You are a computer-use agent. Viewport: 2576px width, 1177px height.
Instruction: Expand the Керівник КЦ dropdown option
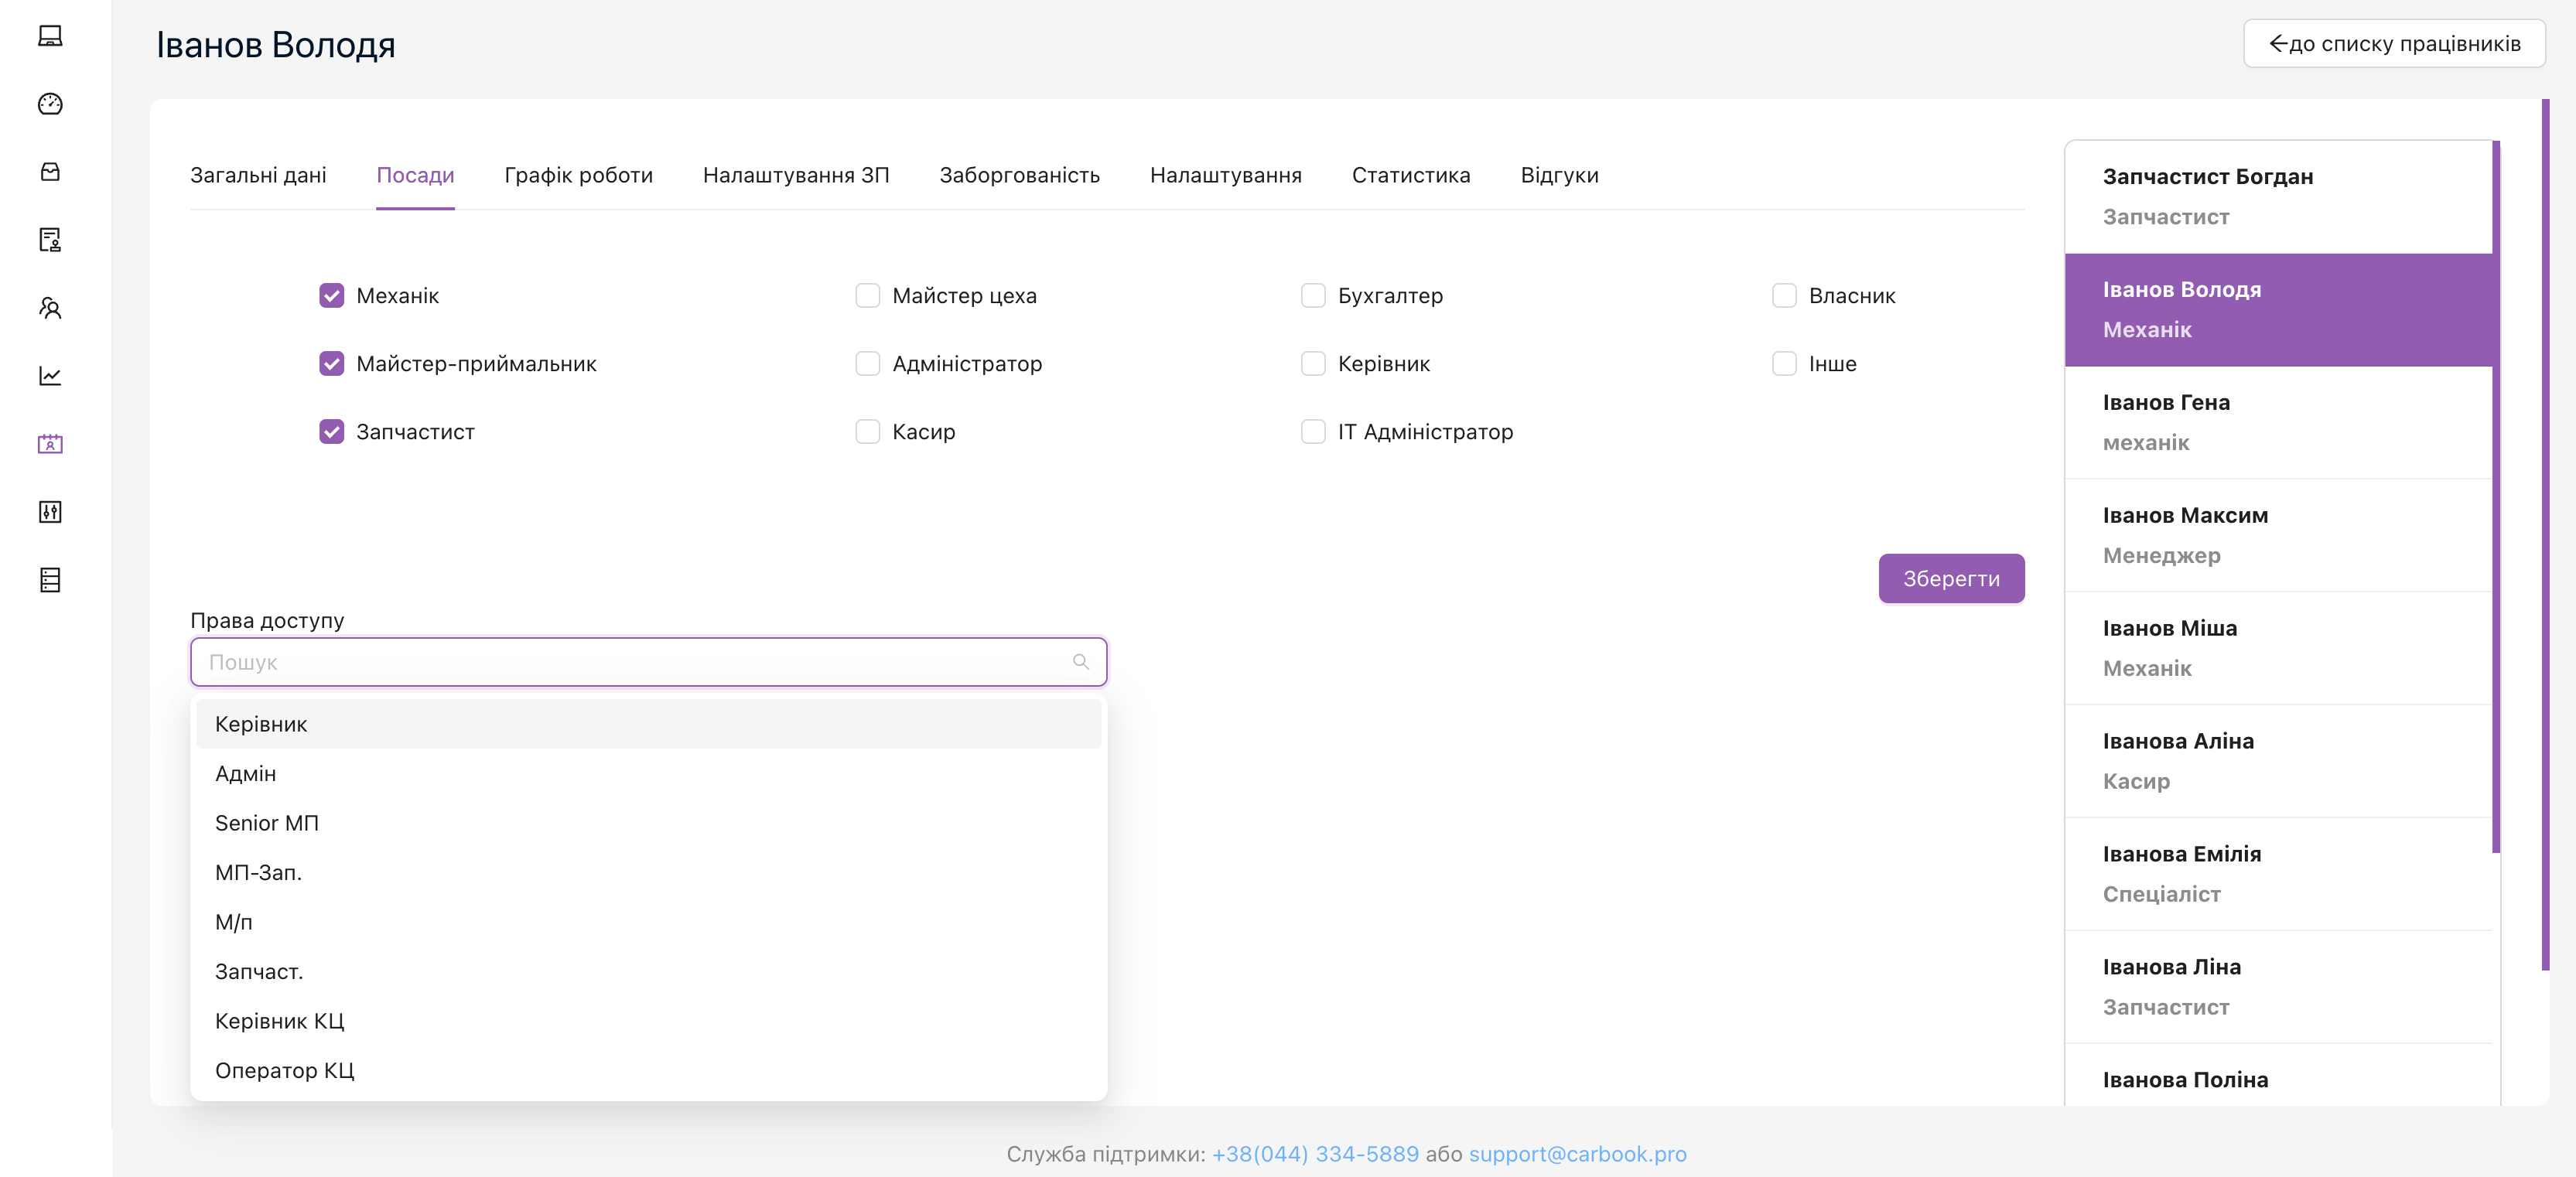click(279, 1019)
